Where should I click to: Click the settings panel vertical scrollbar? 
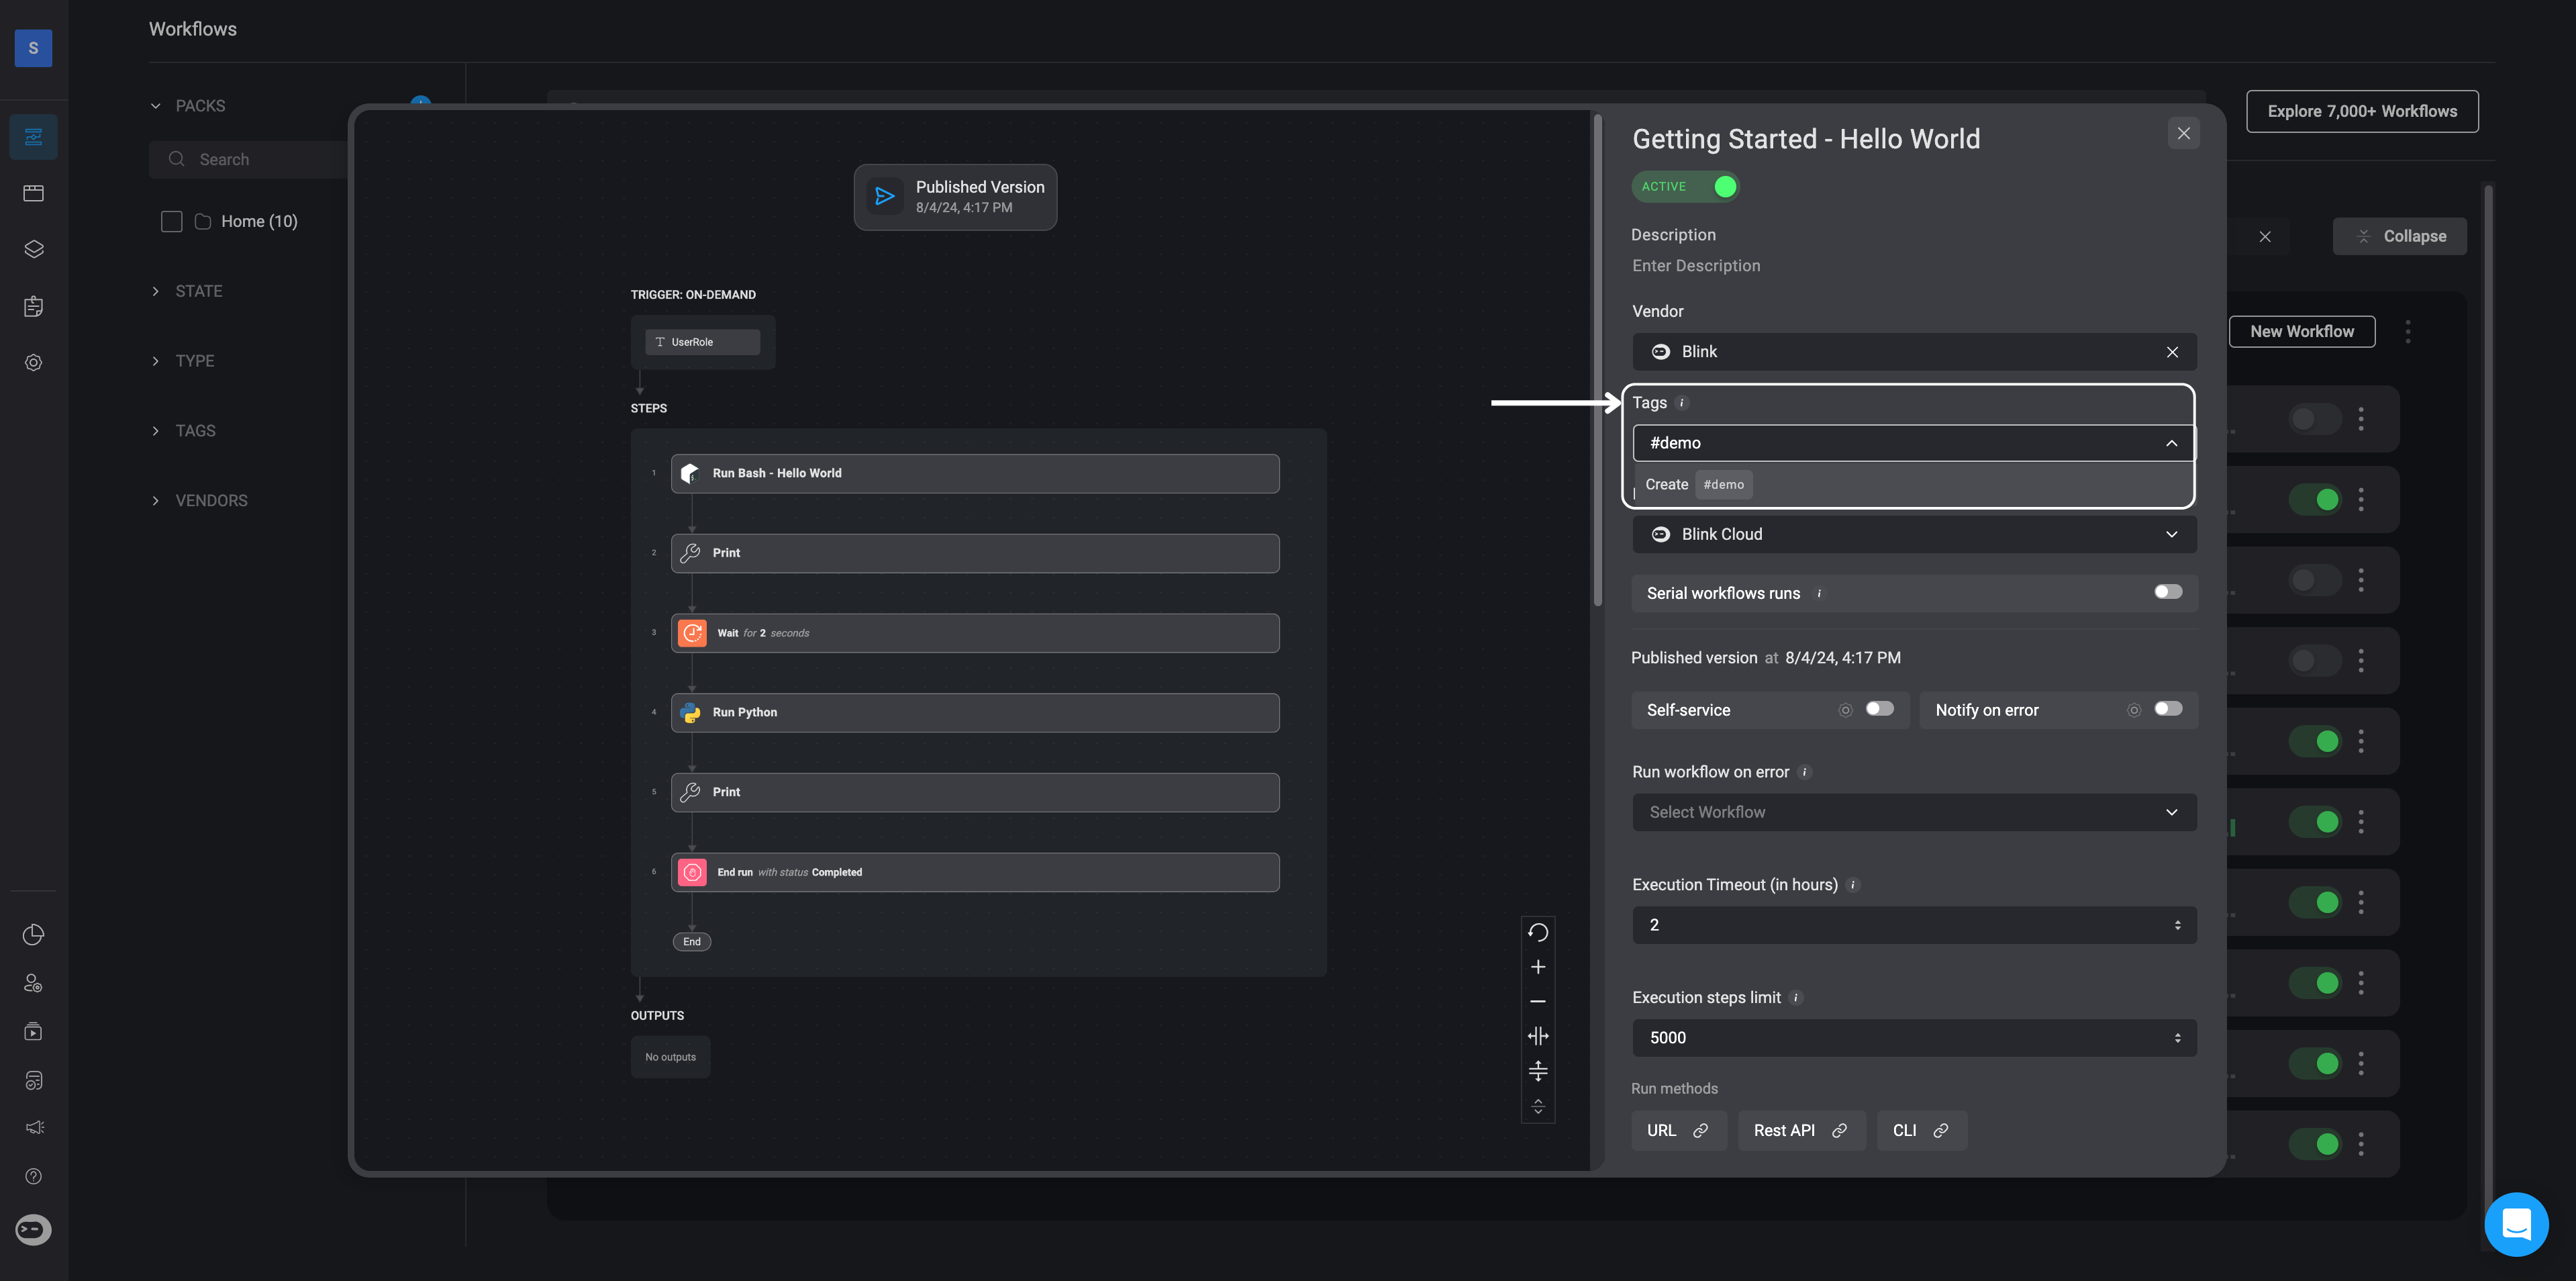pyautogui.click(x=1598, y=360)
